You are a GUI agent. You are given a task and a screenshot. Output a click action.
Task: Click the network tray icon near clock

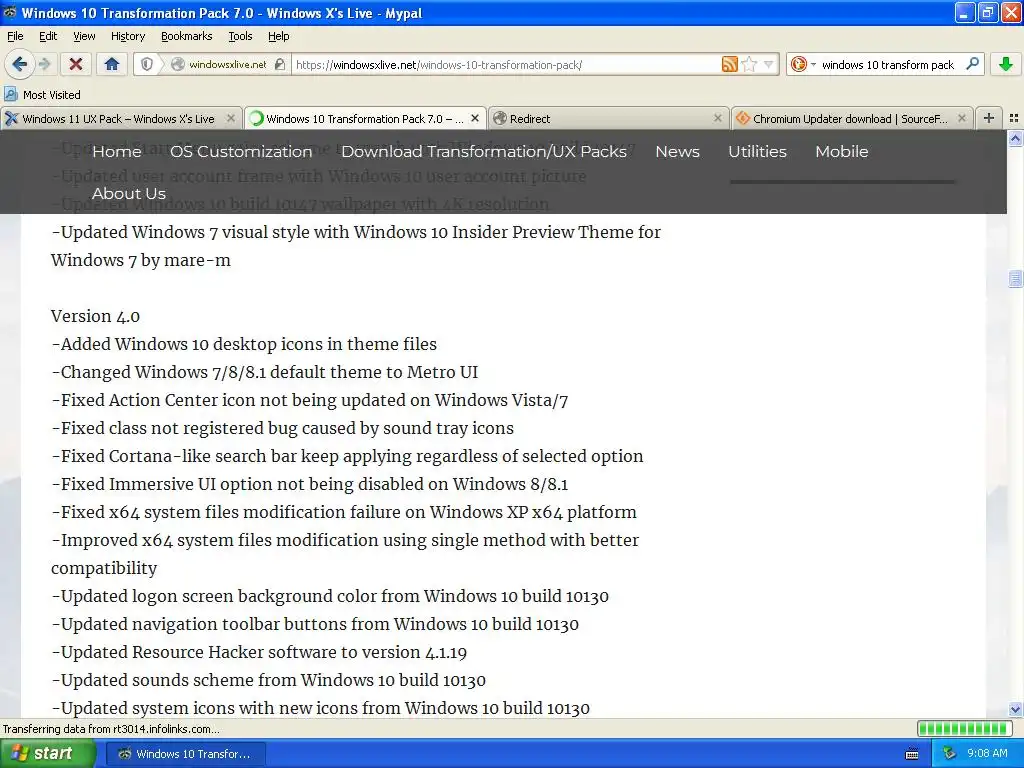click(x=949, y=754)
